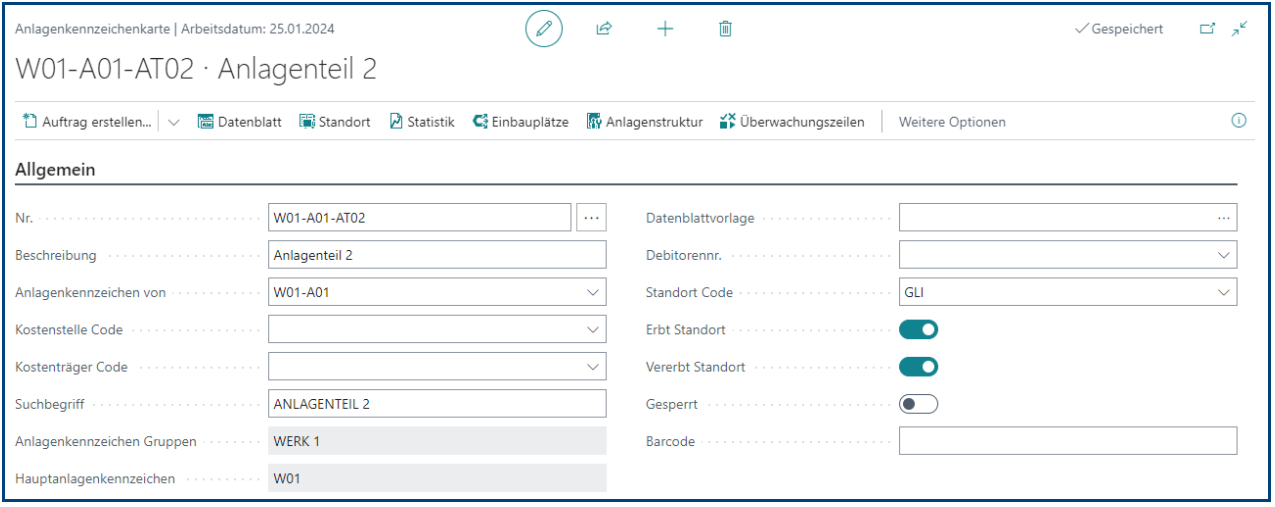
Task: Click the Beschreibung input field
Action: click(437, 255)
